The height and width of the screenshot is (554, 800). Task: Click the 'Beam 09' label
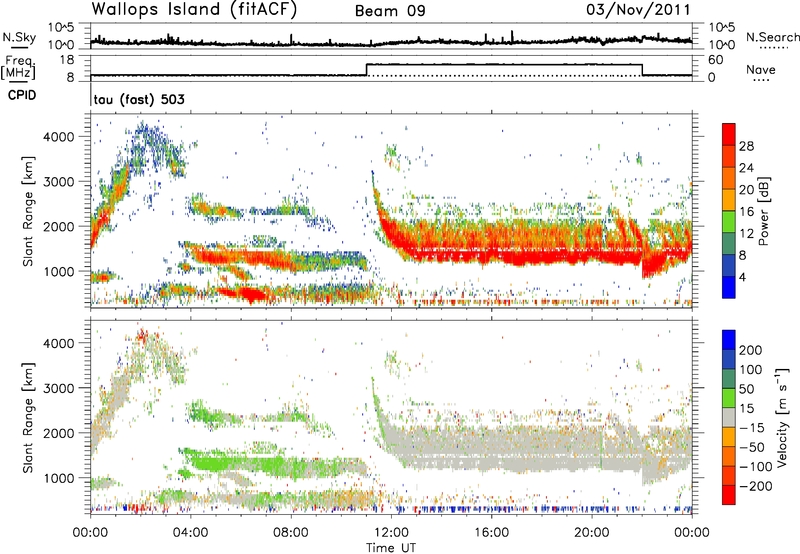pyautogui.click(x=390, y=11)
